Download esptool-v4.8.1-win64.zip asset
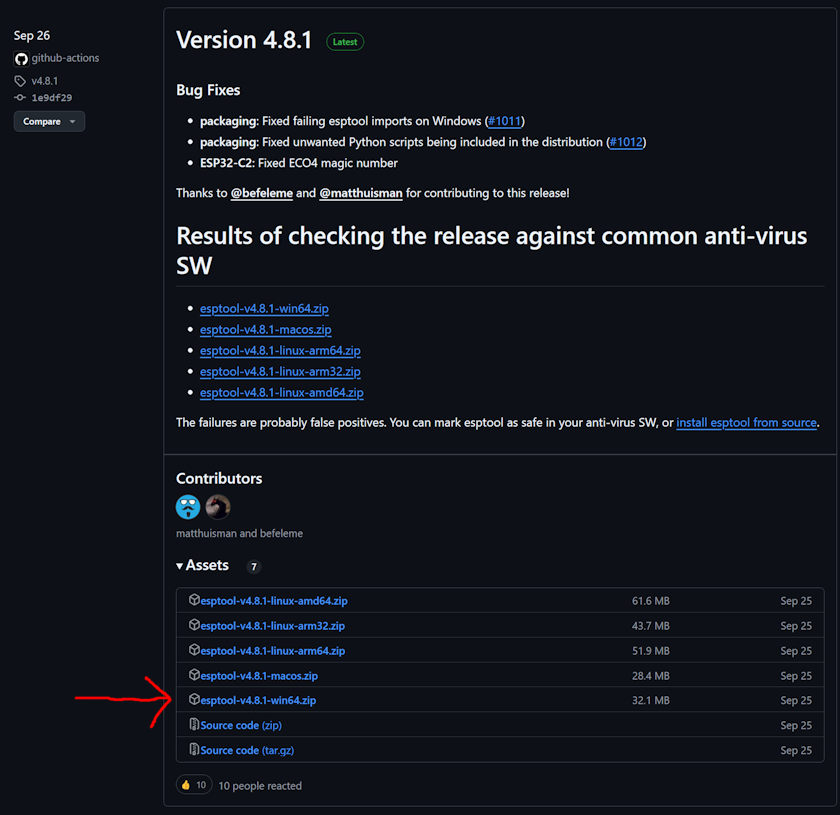The width and height of the screenshot is (840, 815). tap(258, 700)
